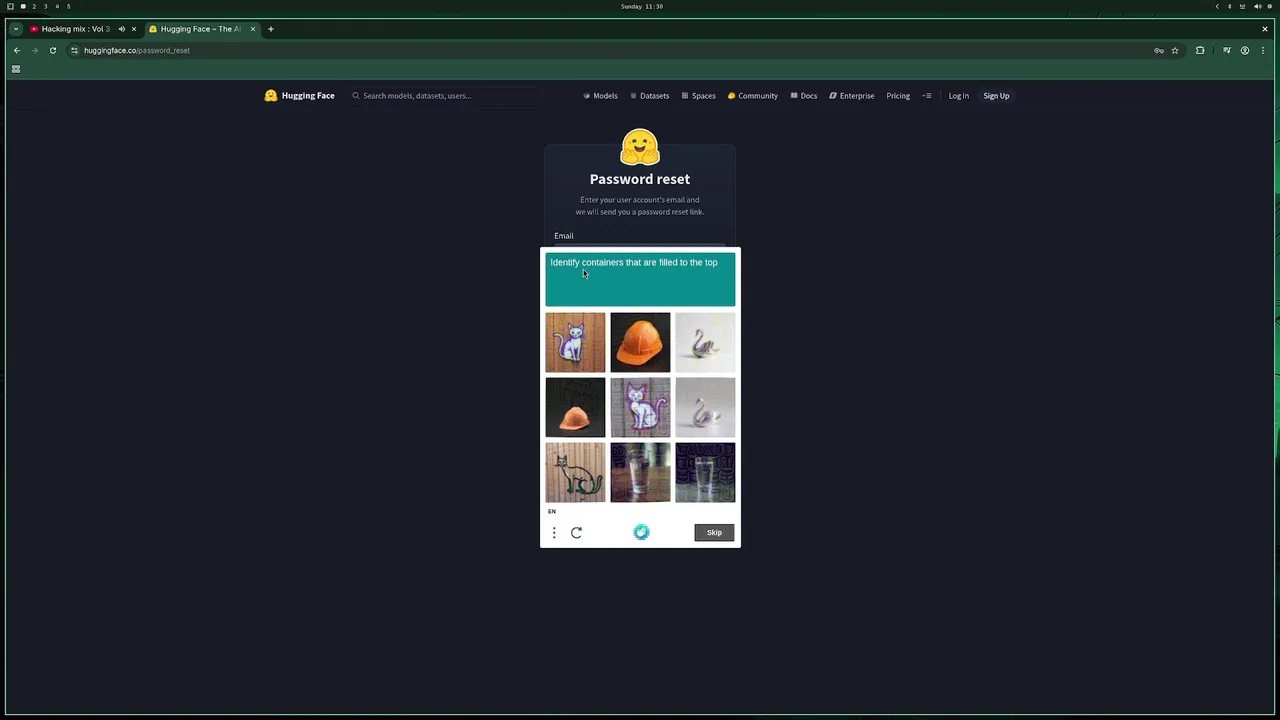This screenshot has width=1280, height=720.
Task: Click the address bar URL
Action: [137, 50]
